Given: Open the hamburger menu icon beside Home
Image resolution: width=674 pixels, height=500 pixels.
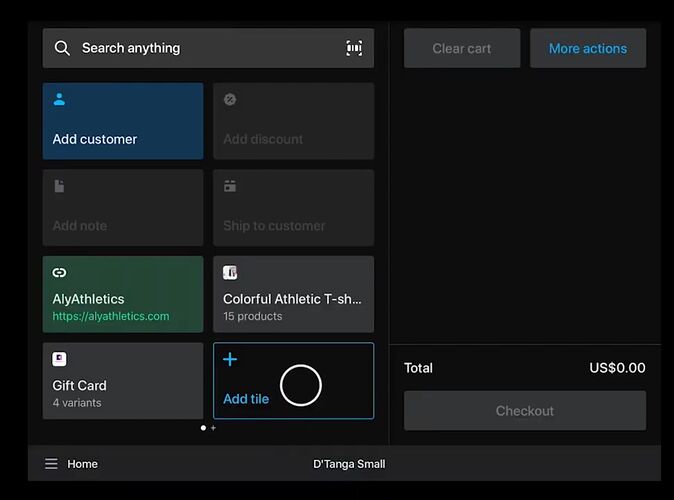Looking at the screenshot, I should point(51,463).
